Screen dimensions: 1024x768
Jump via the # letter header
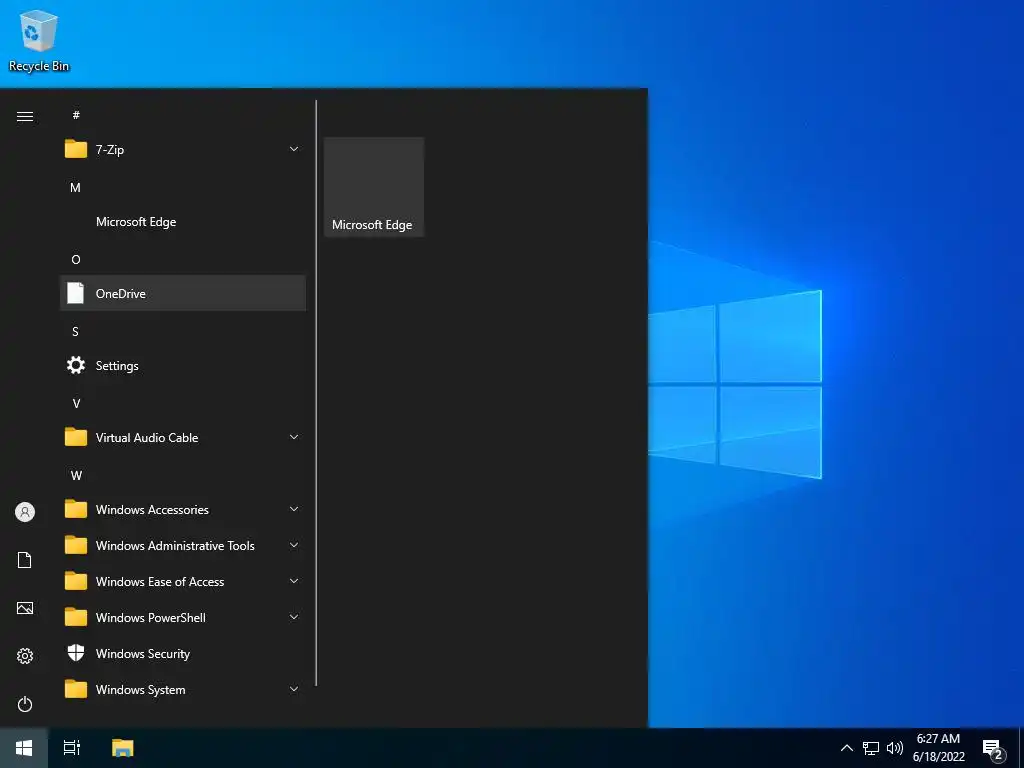(x=76, y=115)
